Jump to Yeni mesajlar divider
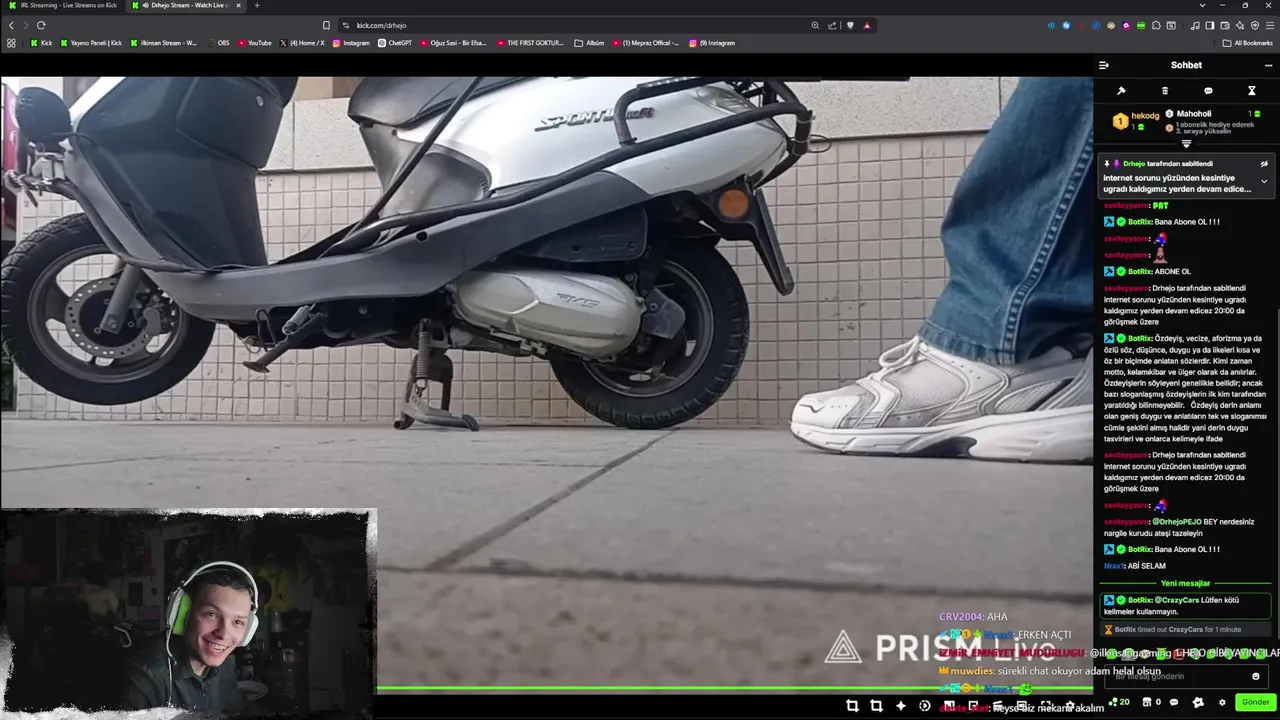Viewport: 1280px width, 720px height. pos(1186,583)
